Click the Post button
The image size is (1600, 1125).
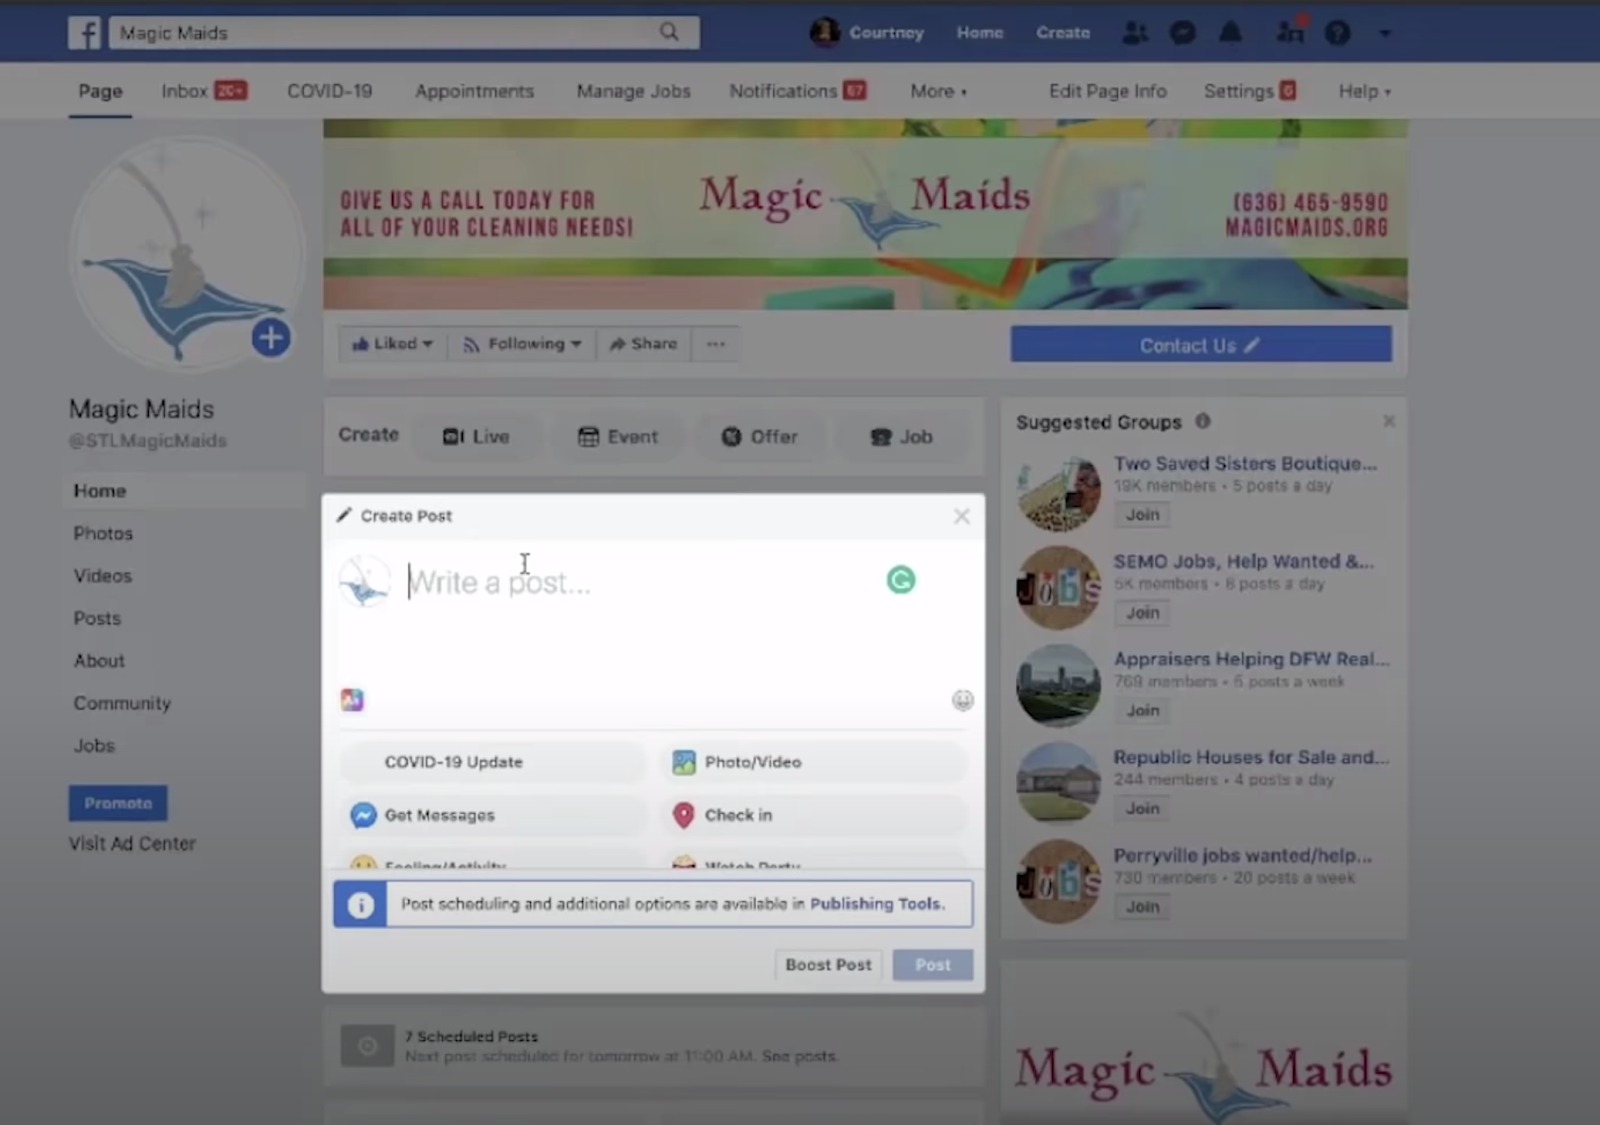(933, 965)
